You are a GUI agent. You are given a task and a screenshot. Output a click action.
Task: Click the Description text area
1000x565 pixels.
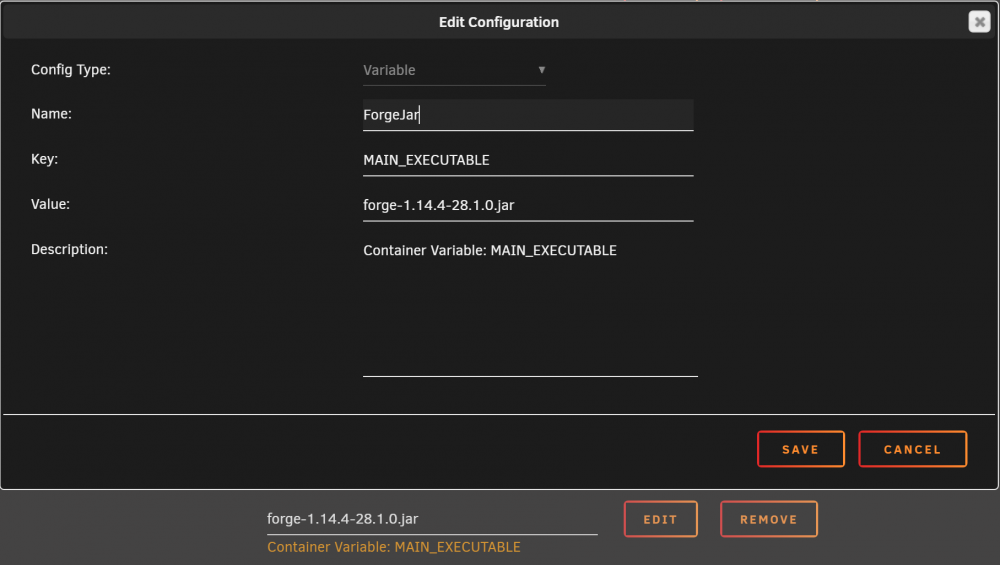[530, 307]
